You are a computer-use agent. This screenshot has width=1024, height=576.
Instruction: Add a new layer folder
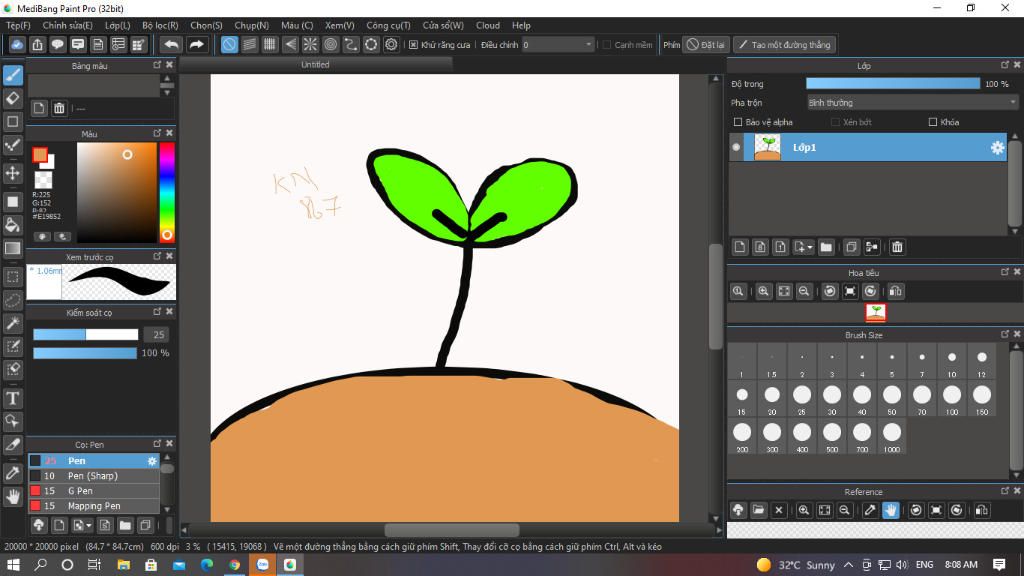826,247
